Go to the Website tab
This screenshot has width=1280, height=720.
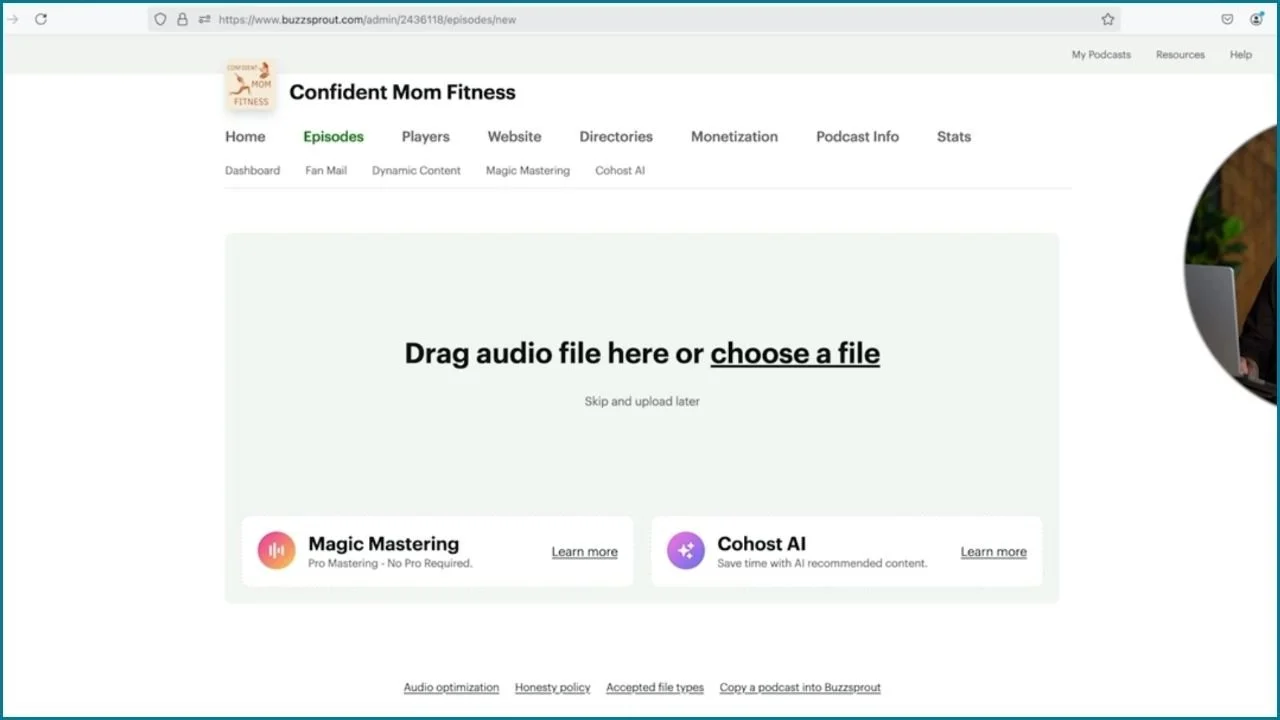click(514, 137)
